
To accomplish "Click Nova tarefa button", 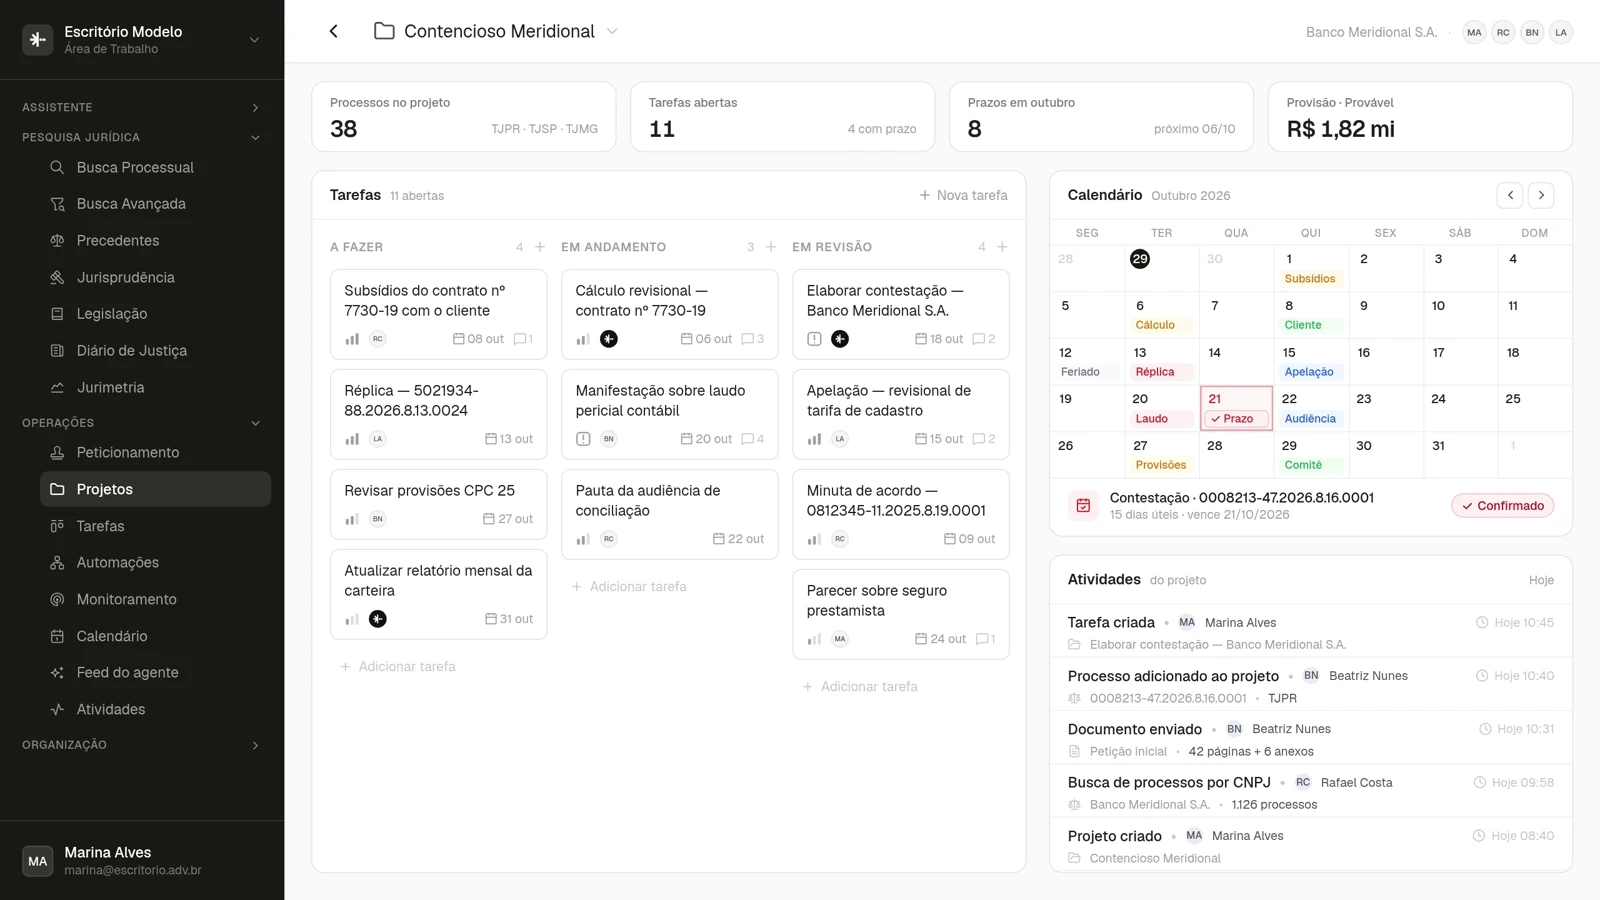I will 963,195.
